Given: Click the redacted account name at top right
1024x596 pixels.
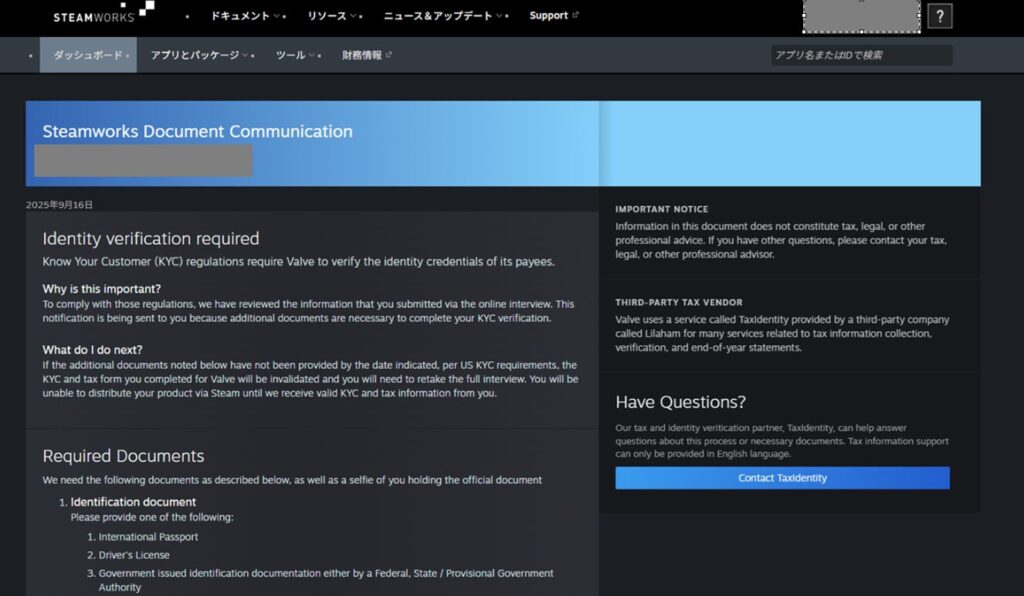Looking at the screenshot, I should pyautogui.click(x=860, y=16).
